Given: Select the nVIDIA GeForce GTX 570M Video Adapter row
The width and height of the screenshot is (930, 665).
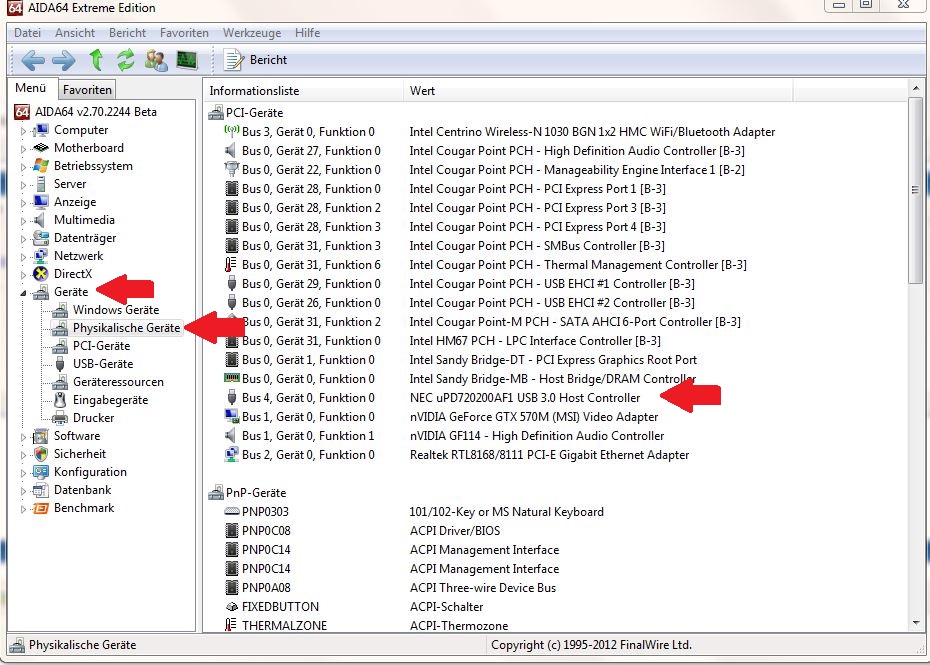Looking at the screenshot, I should click(534, 417).
